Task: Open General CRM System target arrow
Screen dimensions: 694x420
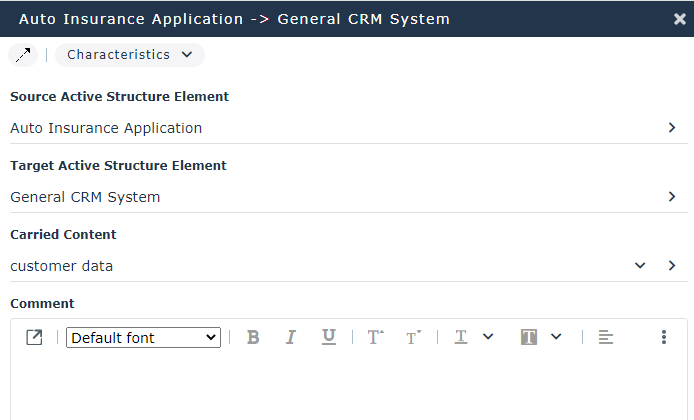Action: click(672, 197)
